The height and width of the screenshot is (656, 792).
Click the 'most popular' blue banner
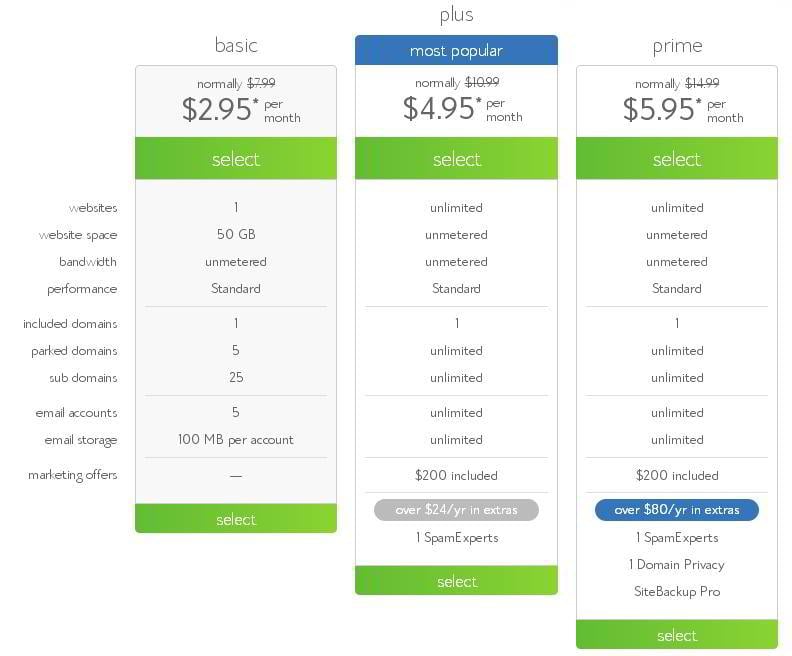[x=456, y=51]
